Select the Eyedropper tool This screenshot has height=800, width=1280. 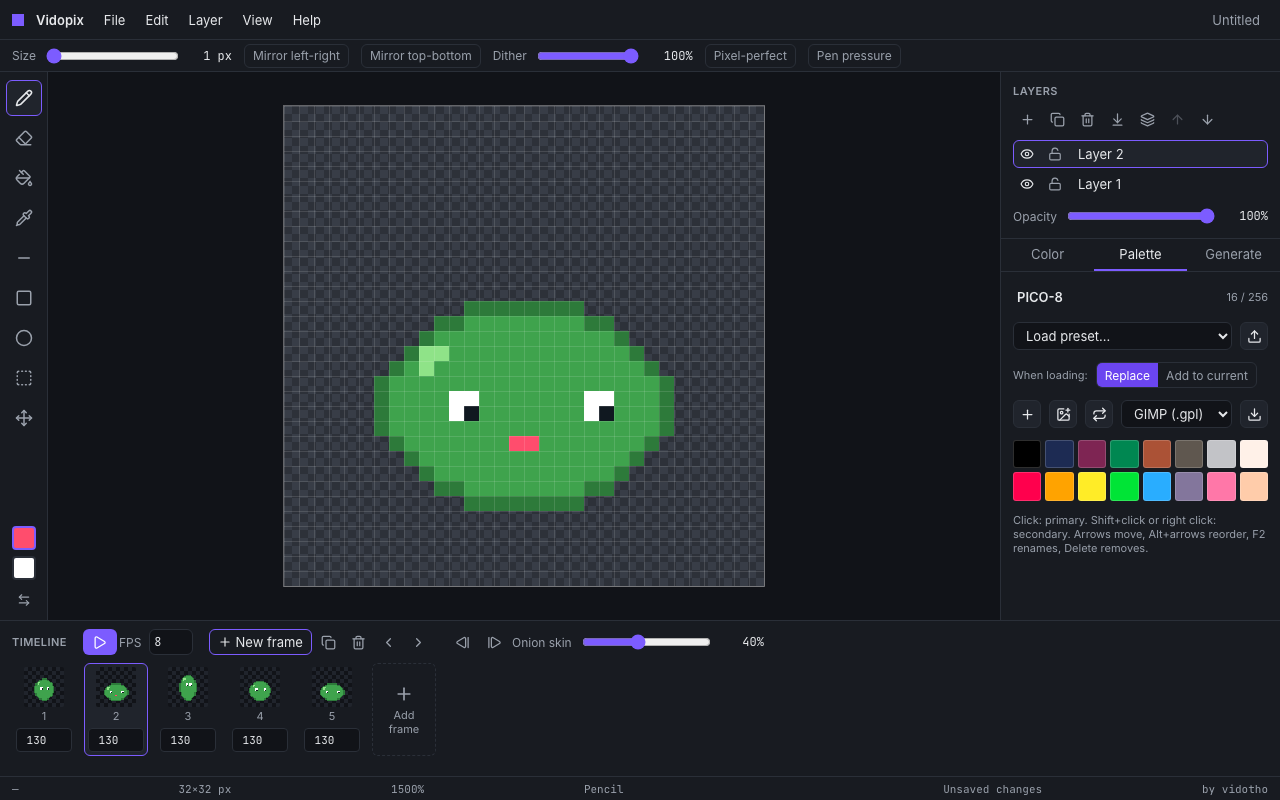(24, 218)
